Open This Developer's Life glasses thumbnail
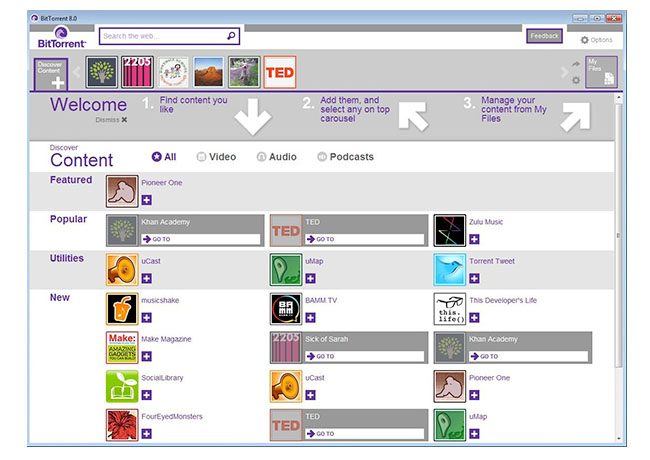 (x=450, y=309)
